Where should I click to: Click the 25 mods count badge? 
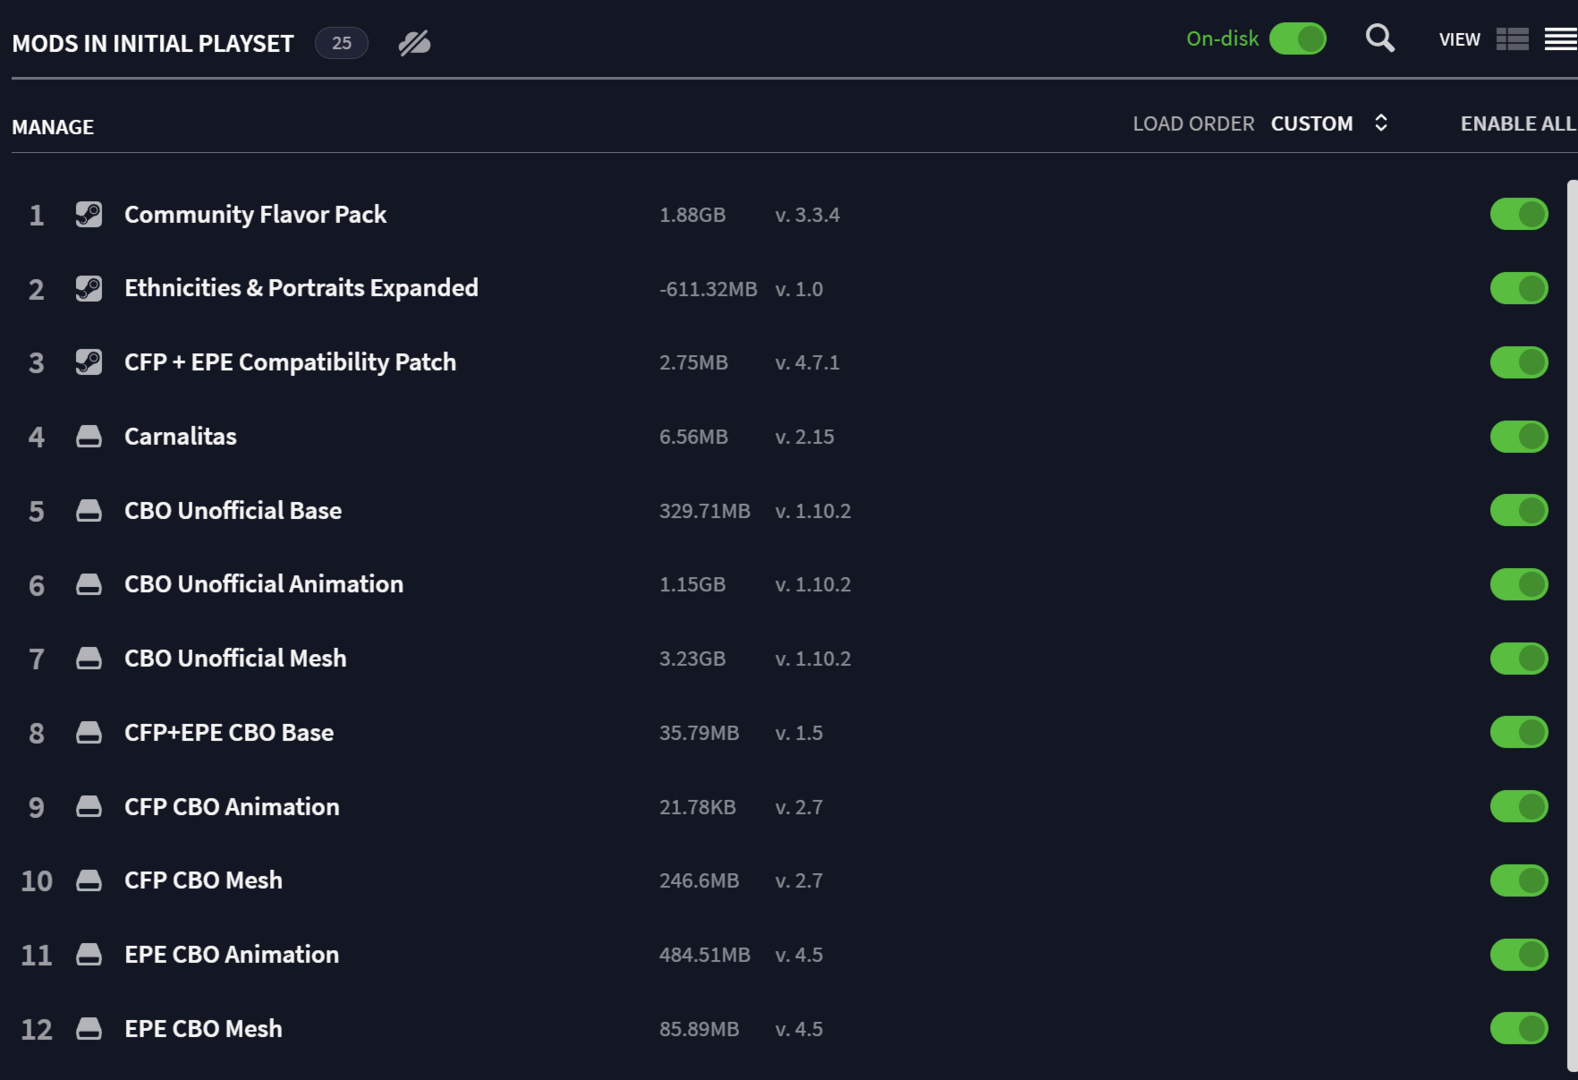pos(342,43)
